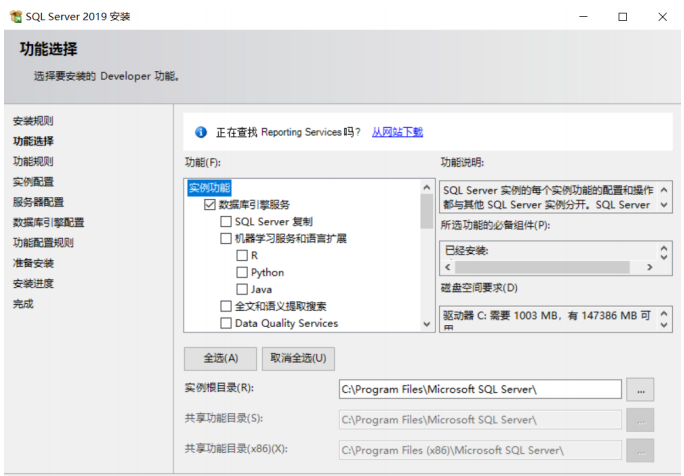Select the 数据库引擎配置 step in sidebar
Viewport: 684px width, 476px height.
[48, 223]
